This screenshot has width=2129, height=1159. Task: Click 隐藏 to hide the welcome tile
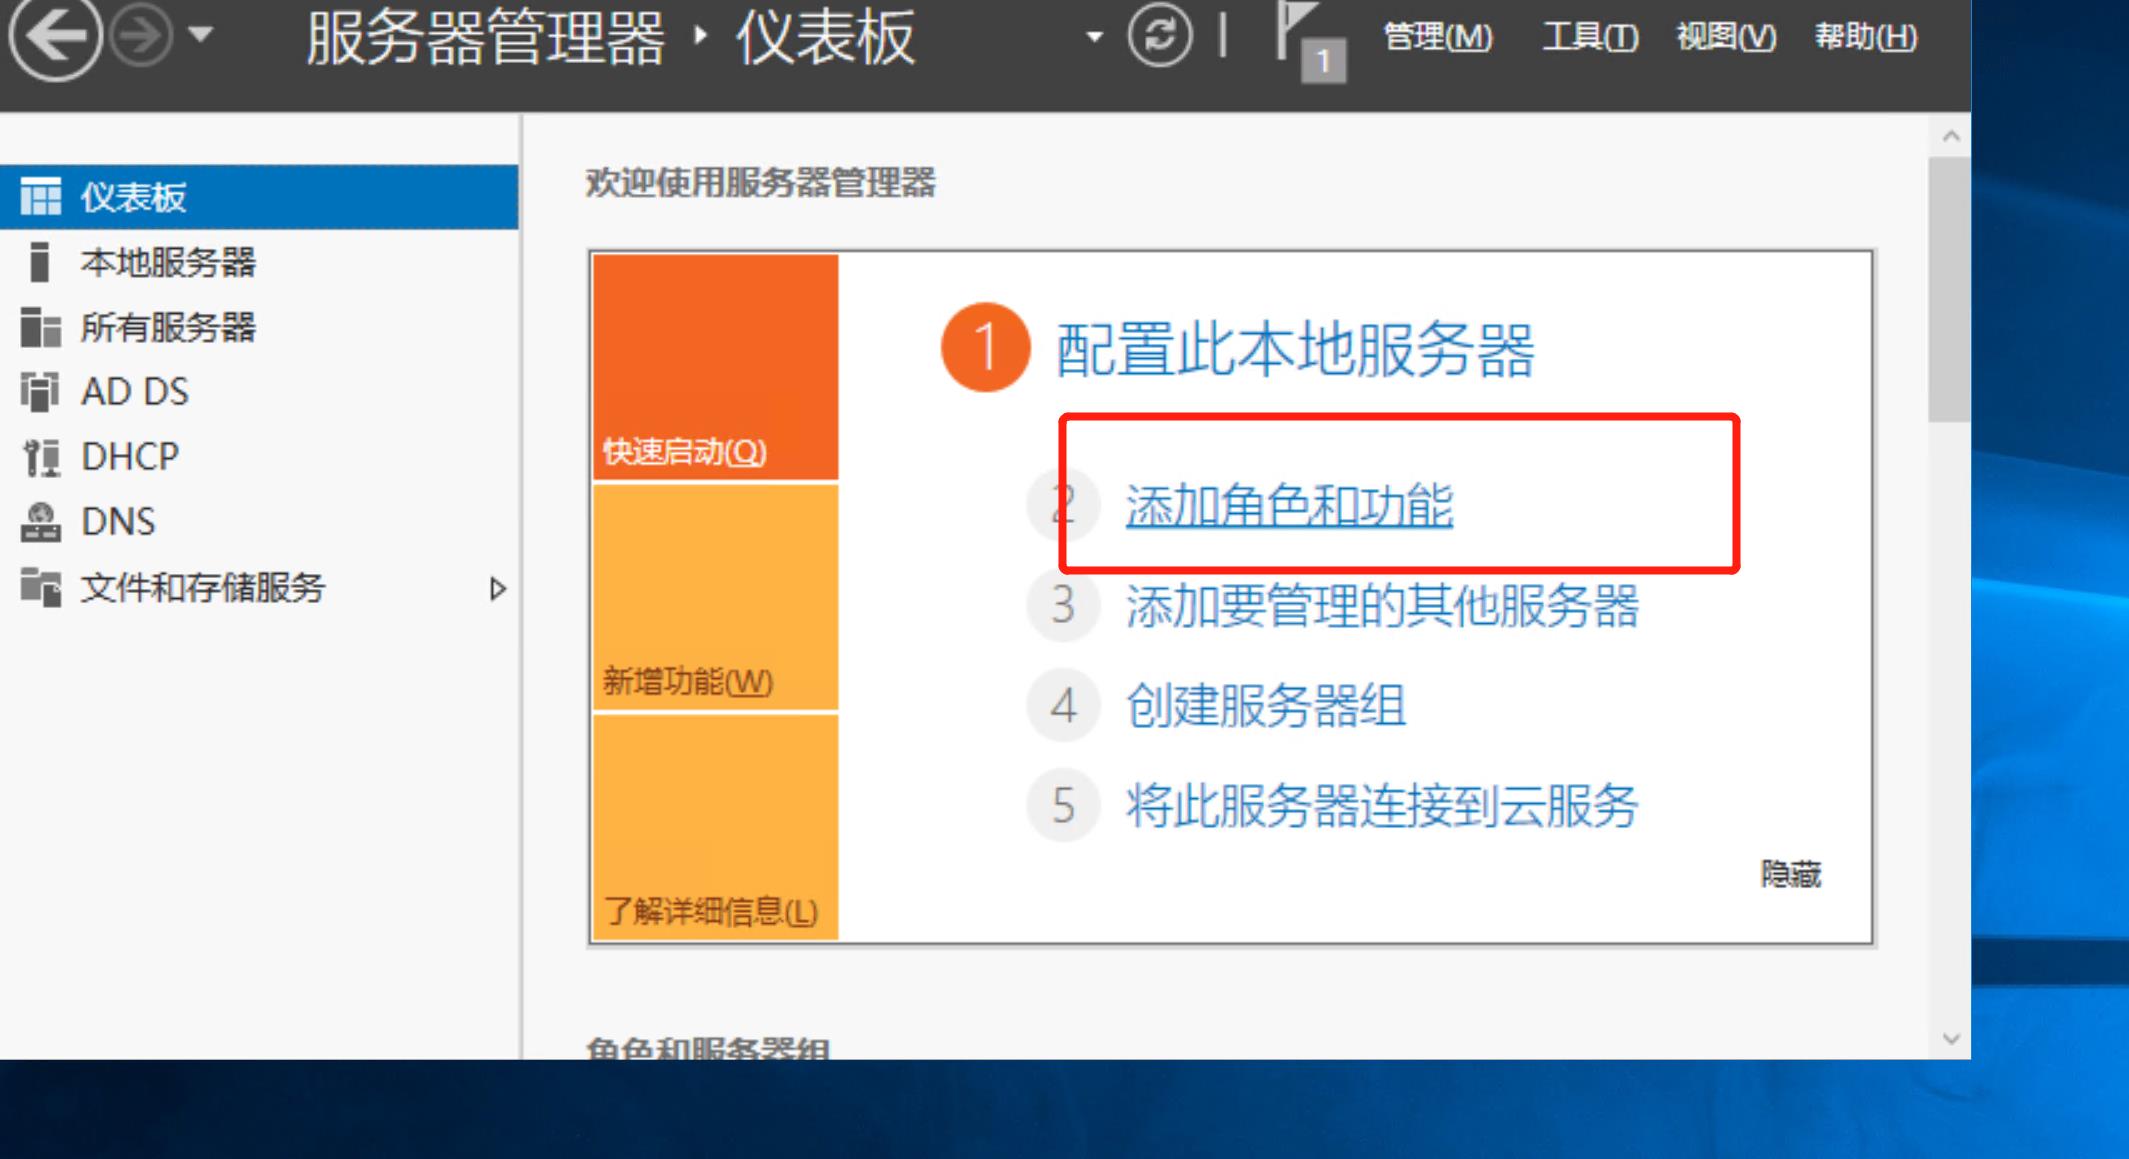tap(1791, 874)
